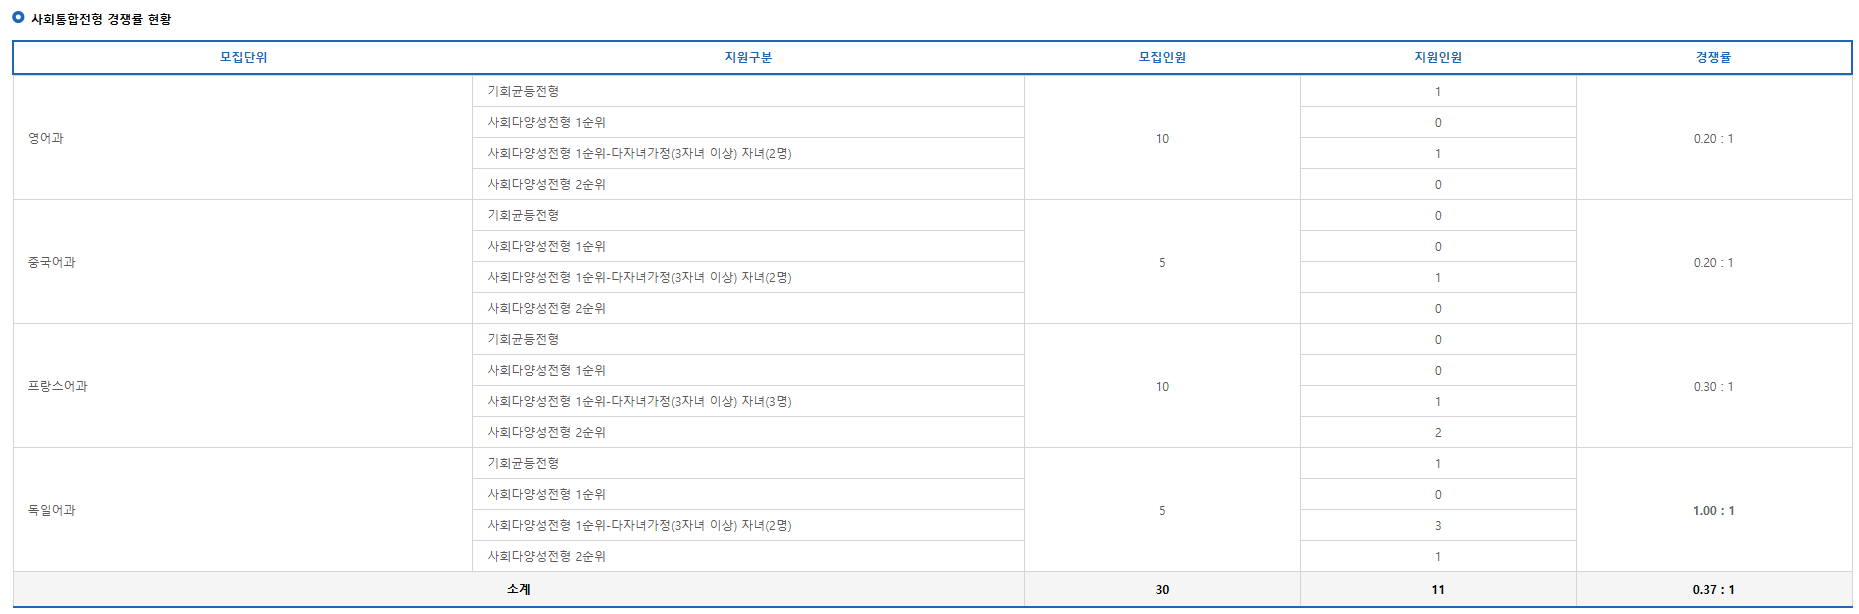The width and height of the screenshot is (1859, 614).
Task: Click the 소계 subtotal row label
Action: pyautogui.click(x=519, y=589)
